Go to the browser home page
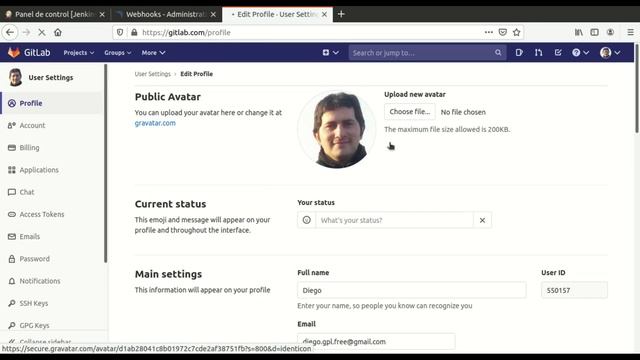This screenshot has width=640, height=360. (x=58, y=32)
